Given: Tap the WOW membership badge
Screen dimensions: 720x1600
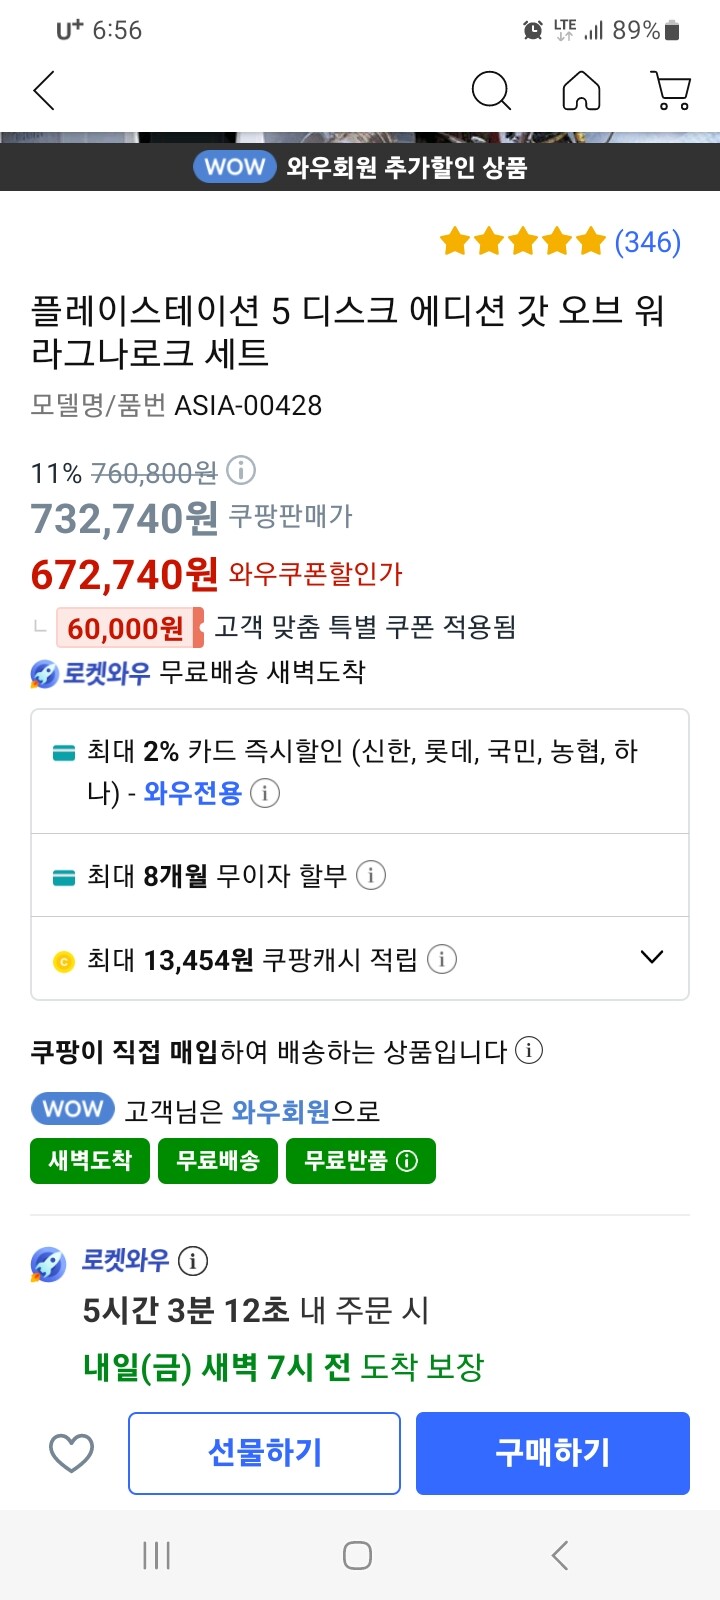Looking at the screenshot, I should tap(72, 1108).
